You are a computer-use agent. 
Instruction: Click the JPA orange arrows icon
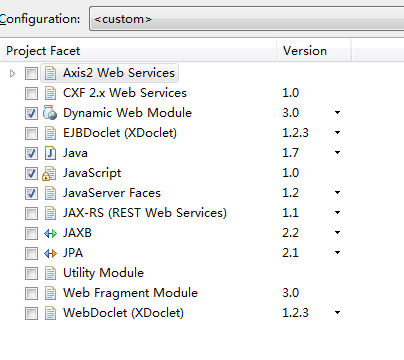[x=50, y=253]
